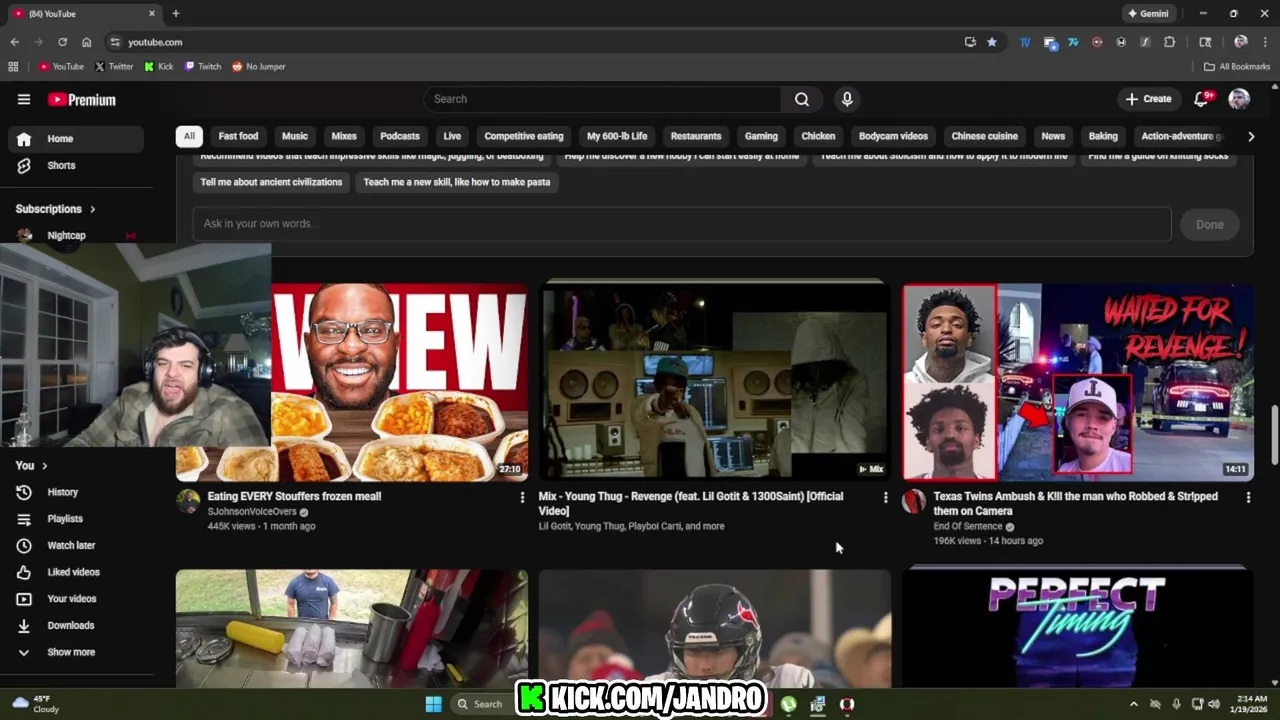Open the notifications bell
The image size is (1280, 720).
[1203, 99]
